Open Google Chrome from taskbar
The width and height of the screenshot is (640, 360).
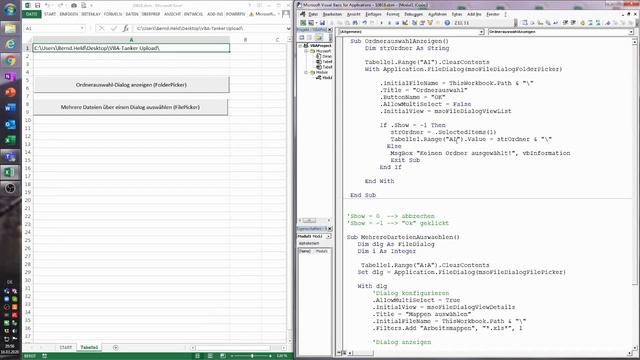click(x=10, y=60)
